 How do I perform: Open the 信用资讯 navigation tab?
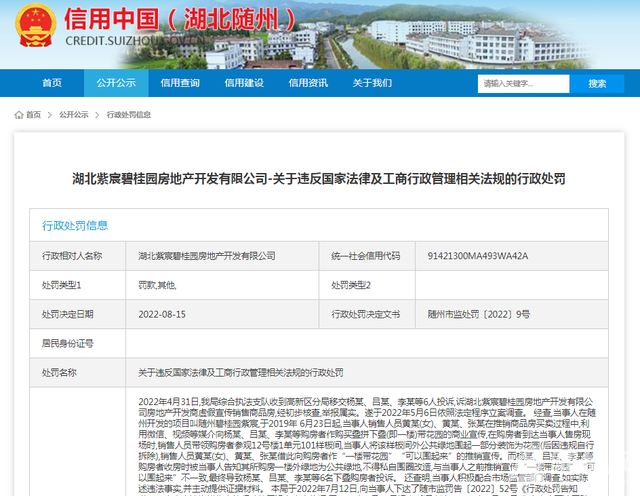click(x=308, y=83)
